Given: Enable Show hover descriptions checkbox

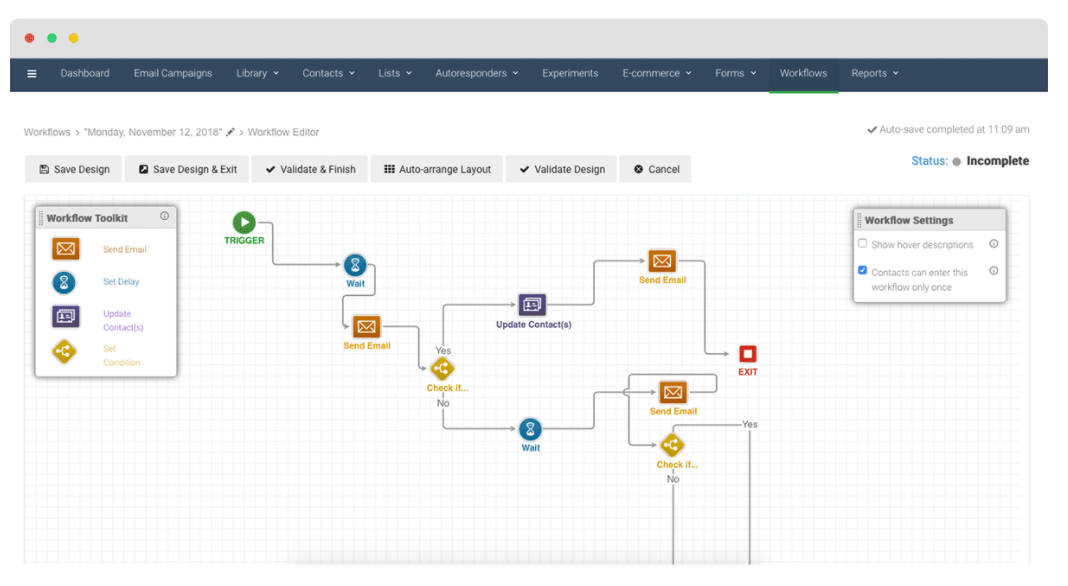Looking at the screenshot, I should pos(863,243).
